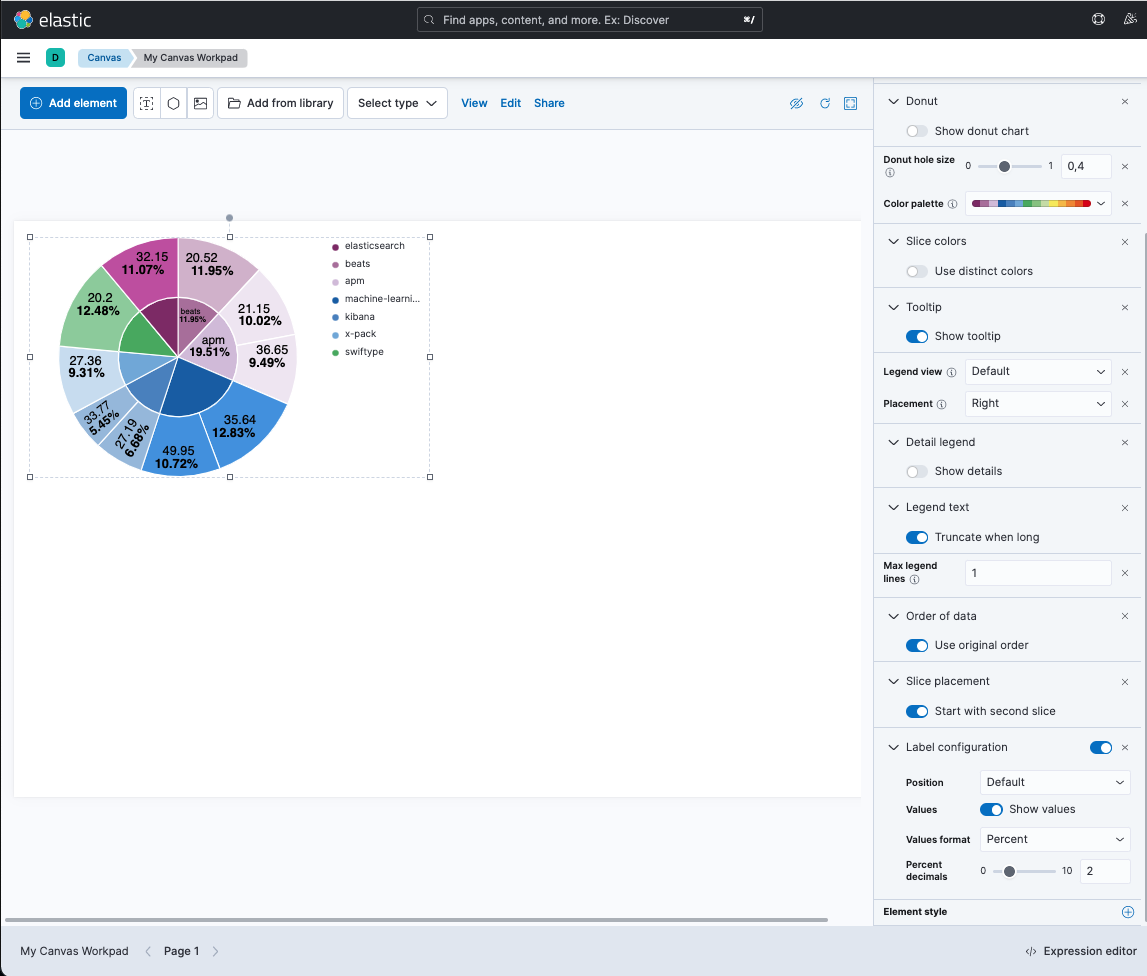This screenshot has width=1147, height=976.
Task: Click the Max legend lines field
Action: (x=1038, y=573)
